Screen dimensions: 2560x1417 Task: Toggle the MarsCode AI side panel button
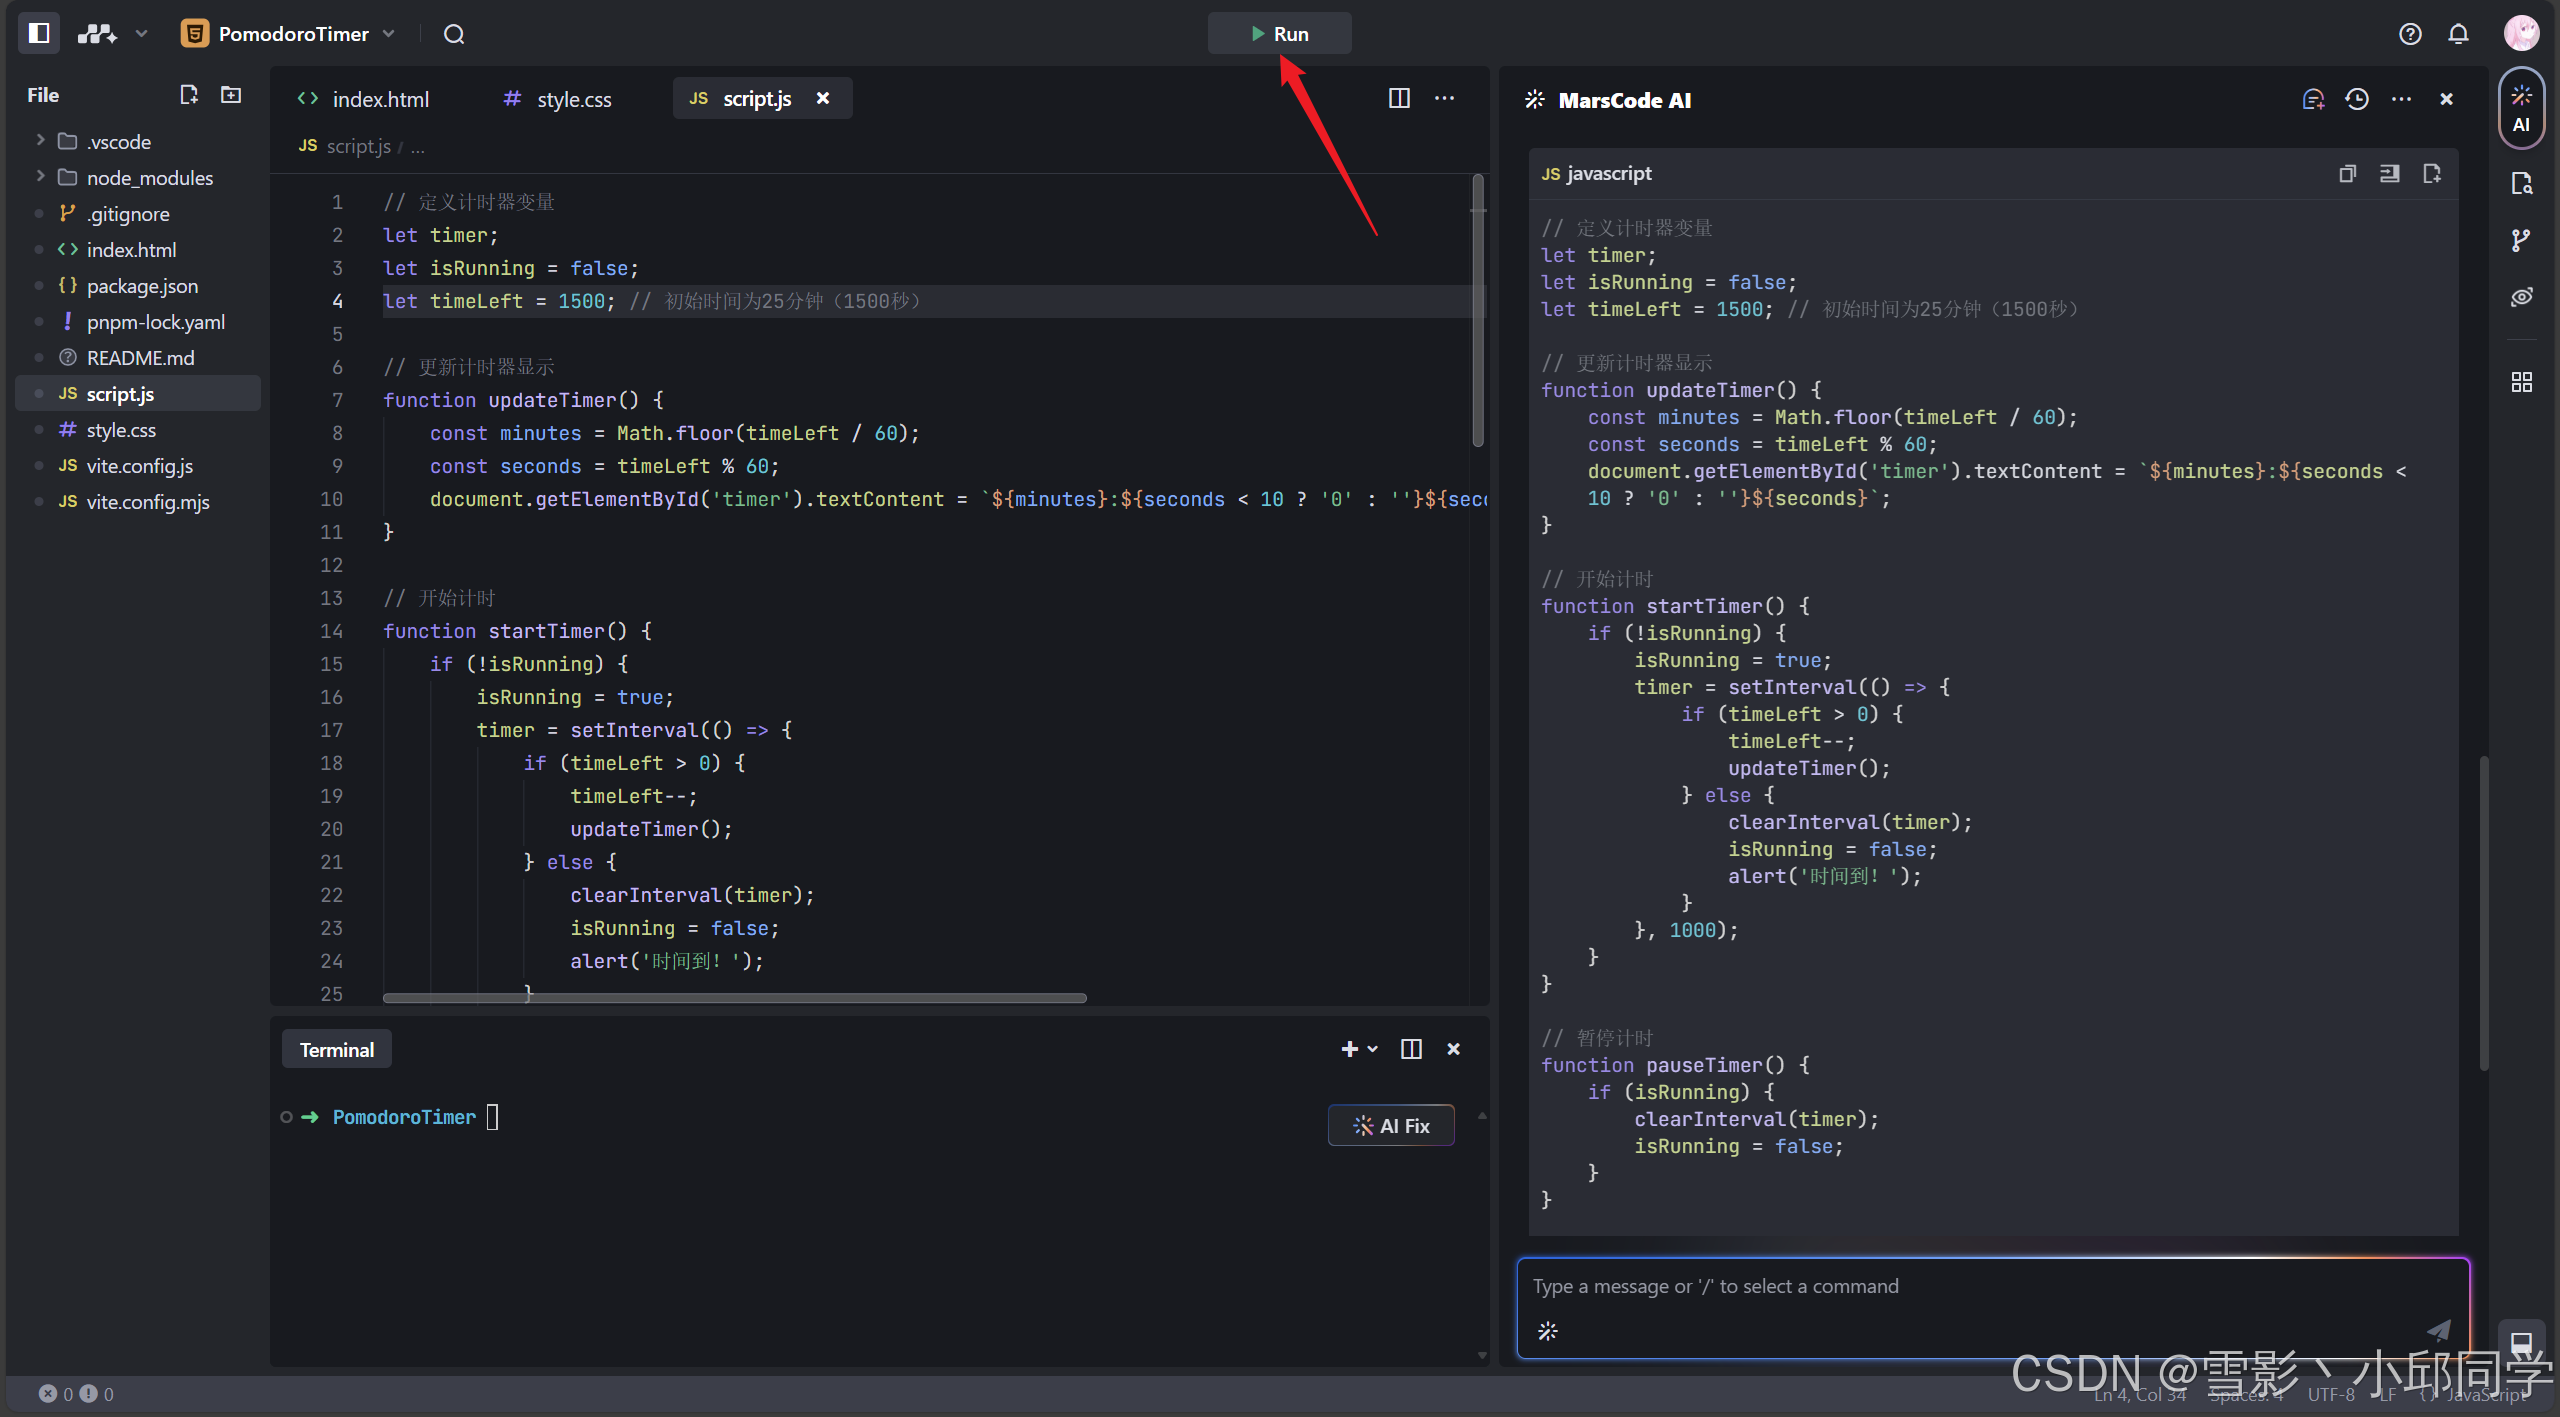tap(2521, 108)
